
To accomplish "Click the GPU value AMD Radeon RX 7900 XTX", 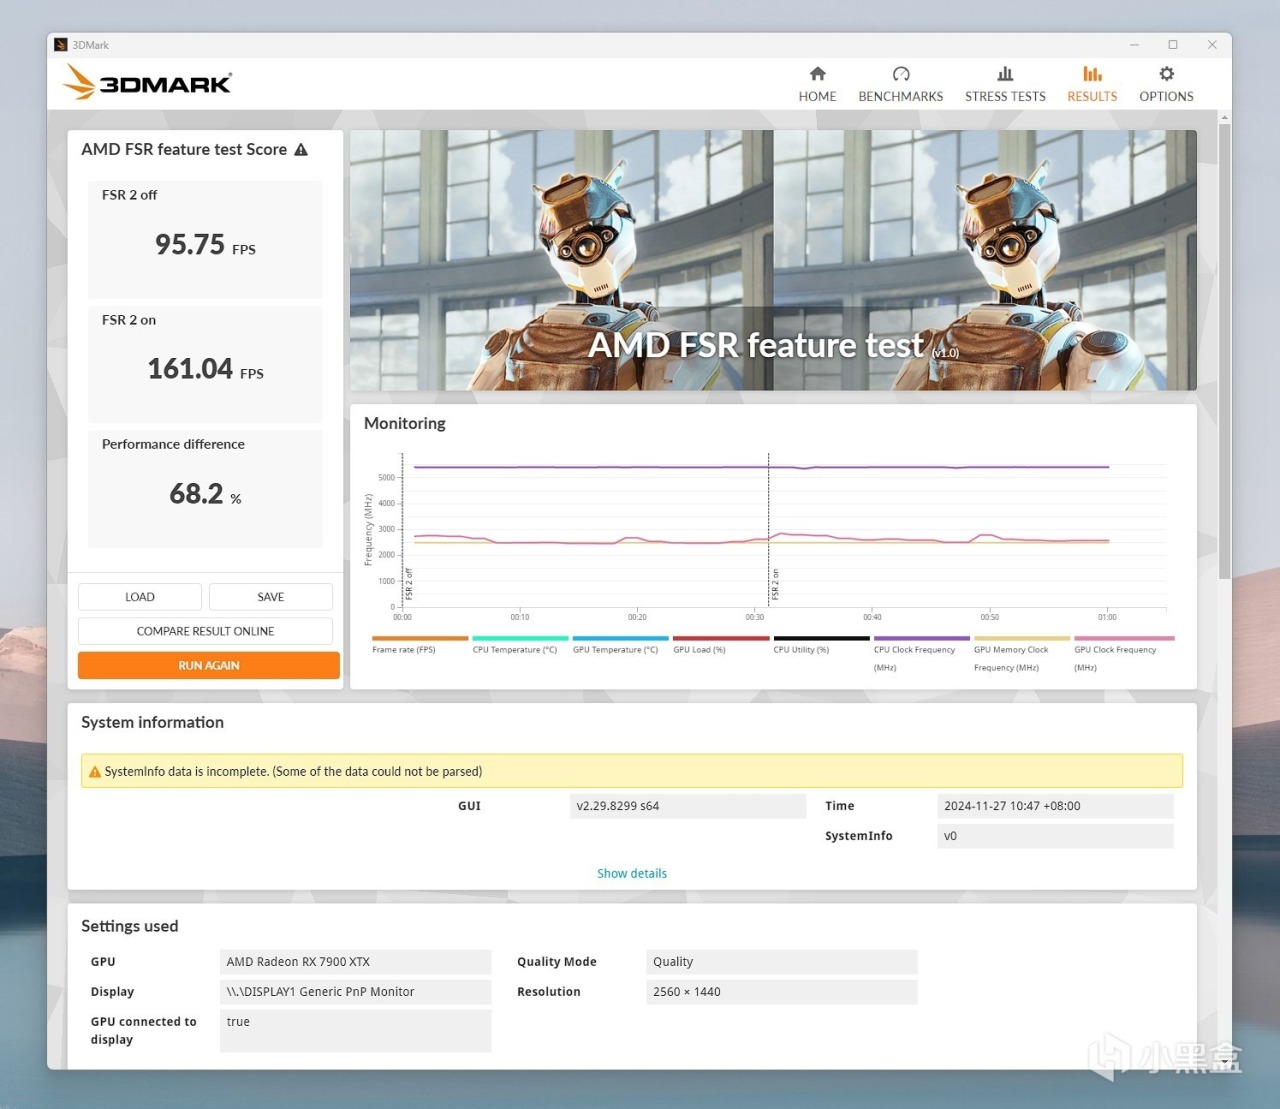I will coord(355,962).
